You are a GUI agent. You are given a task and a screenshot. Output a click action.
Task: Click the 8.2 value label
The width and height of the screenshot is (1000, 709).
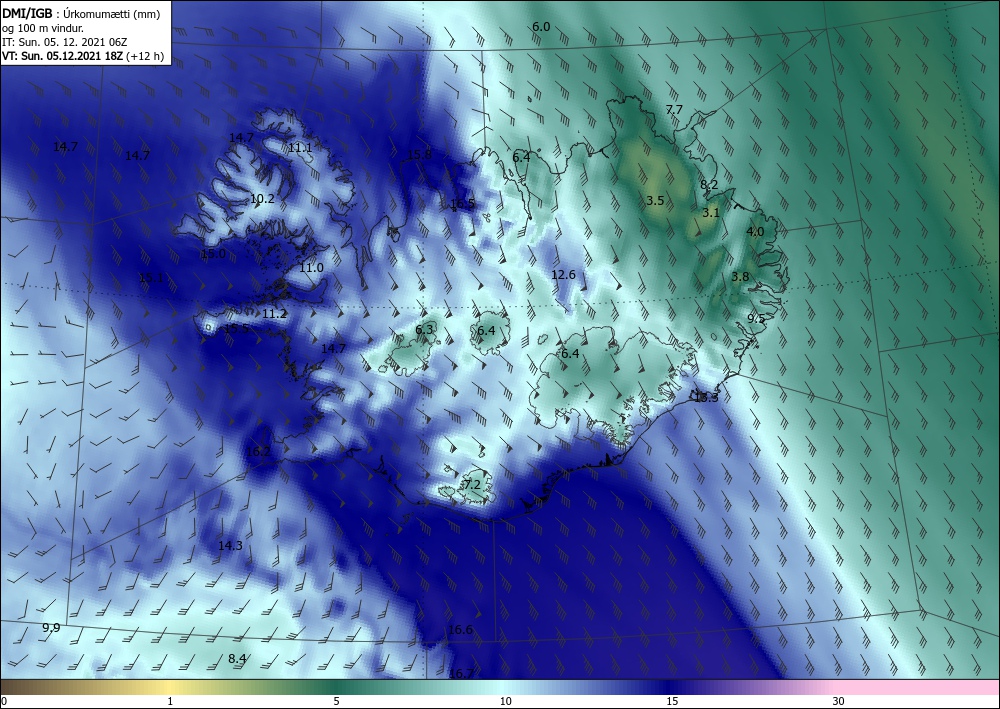coord(709,185)
